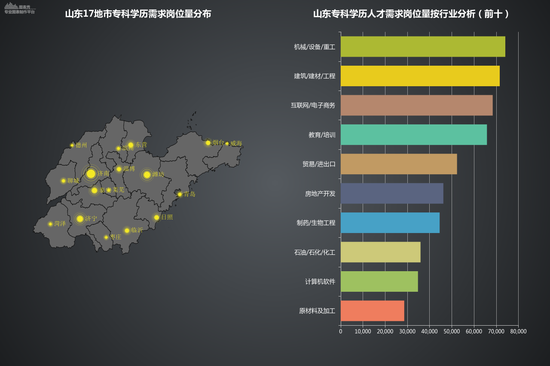This screenshot has height=366, width=550.
Task: Click the 济南 city name label
Action: [103, 174]
